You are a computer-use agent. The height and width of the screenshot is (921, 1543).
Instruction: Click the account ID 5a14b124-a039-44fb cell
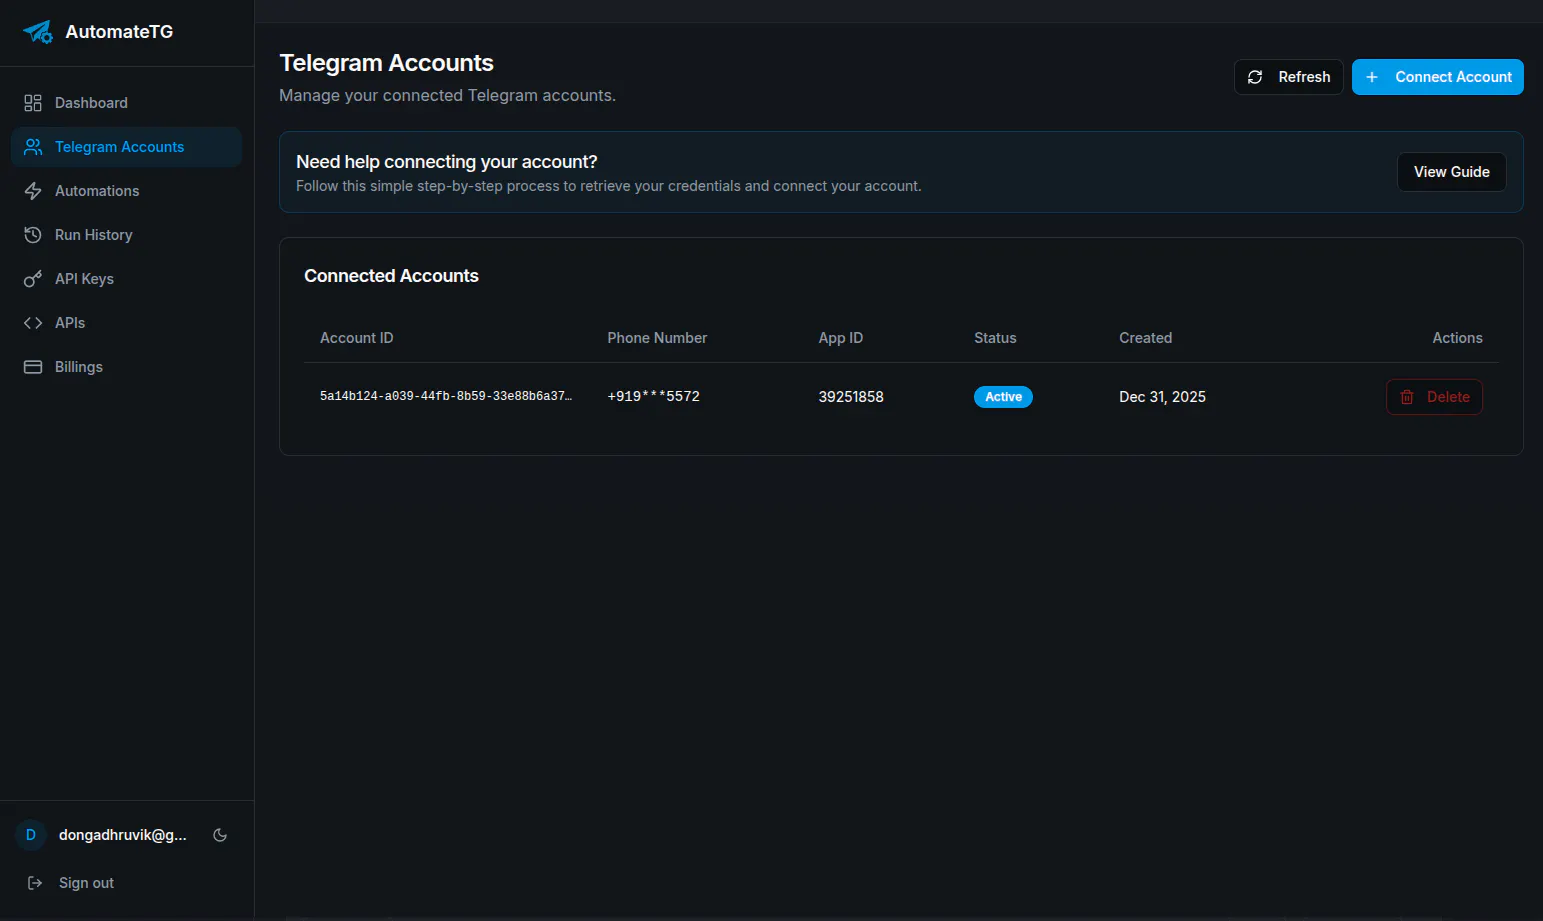[446, 396]
